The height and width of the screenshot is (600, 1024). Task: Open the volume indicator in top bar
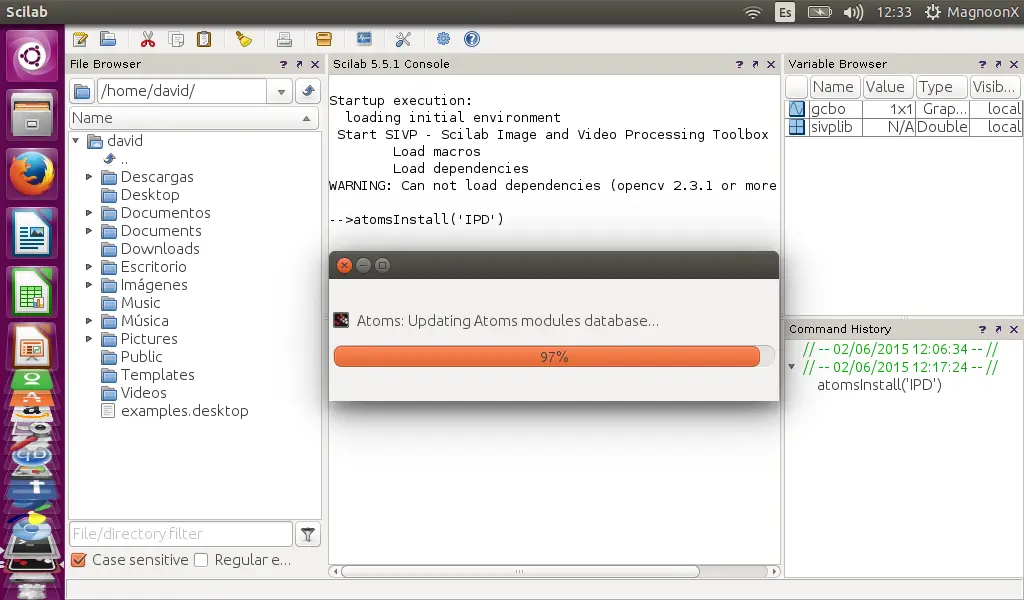(853, 12)
